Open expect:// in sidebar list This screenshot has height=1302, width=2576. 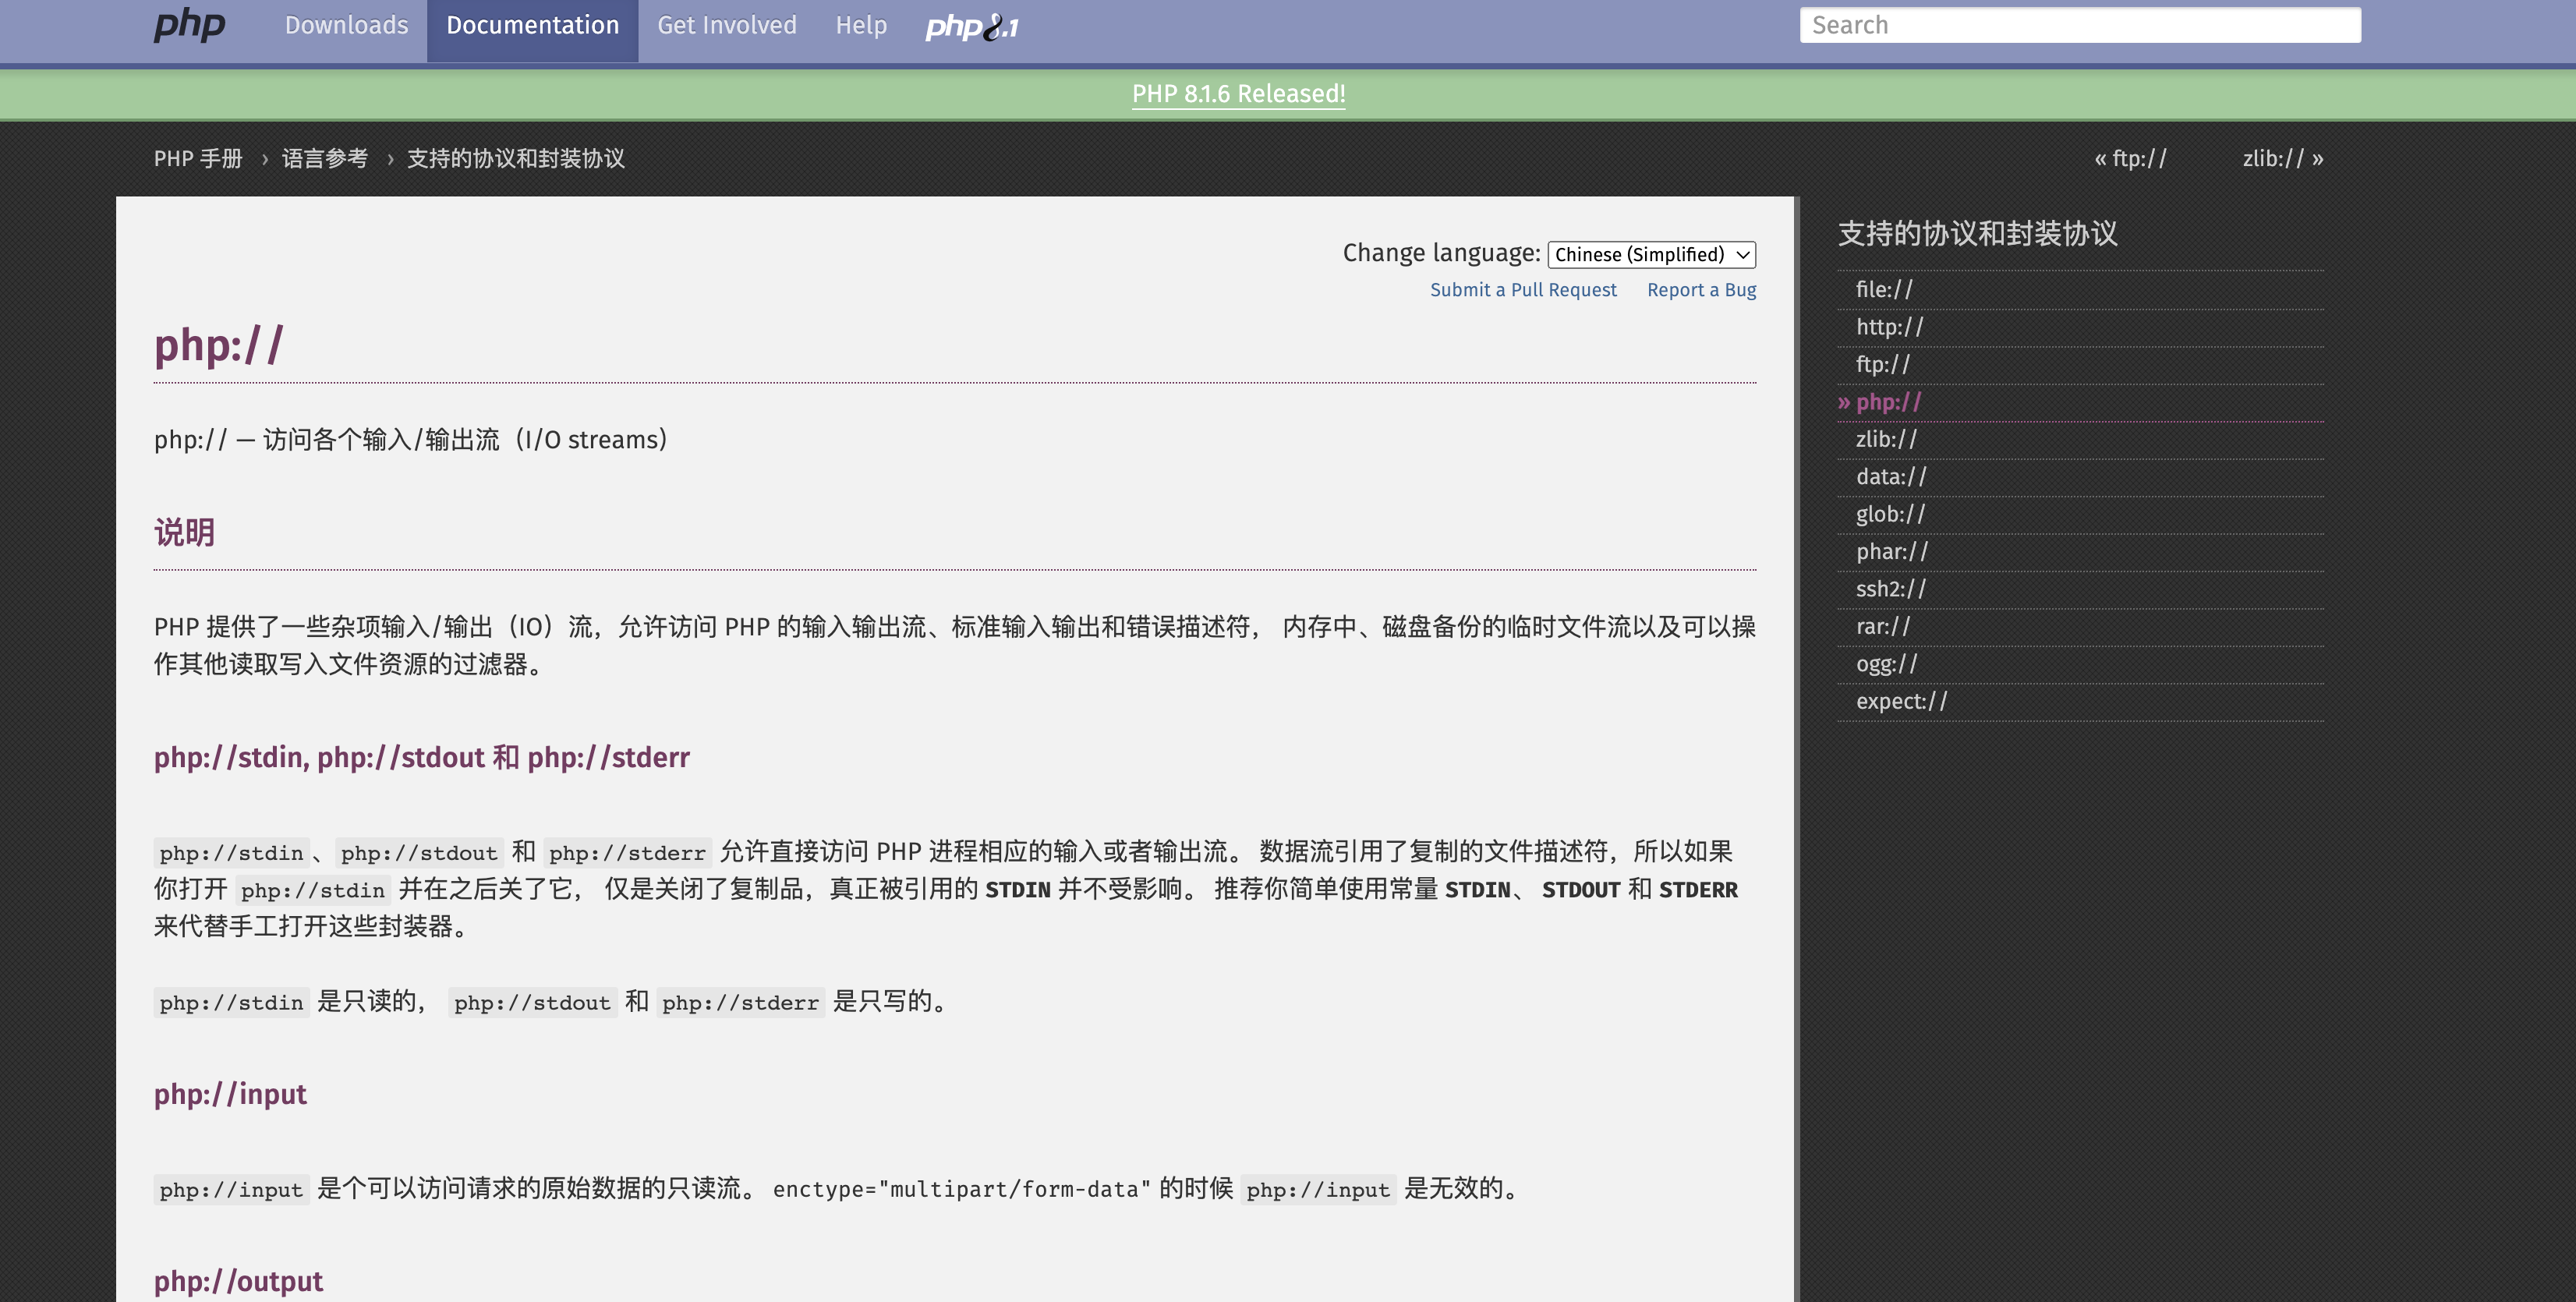tap(1901, 702)
